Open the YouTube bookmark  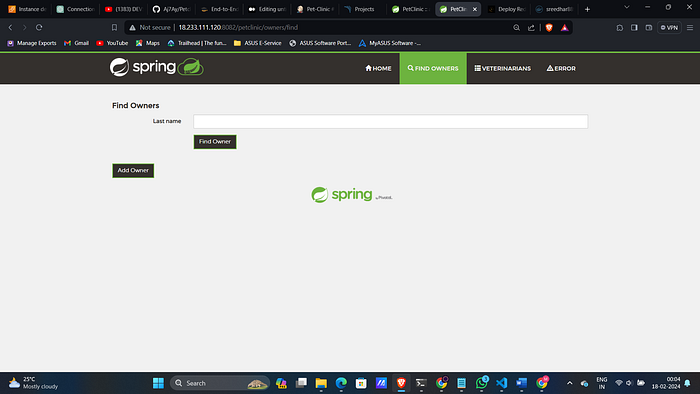[x=112, y=43]
